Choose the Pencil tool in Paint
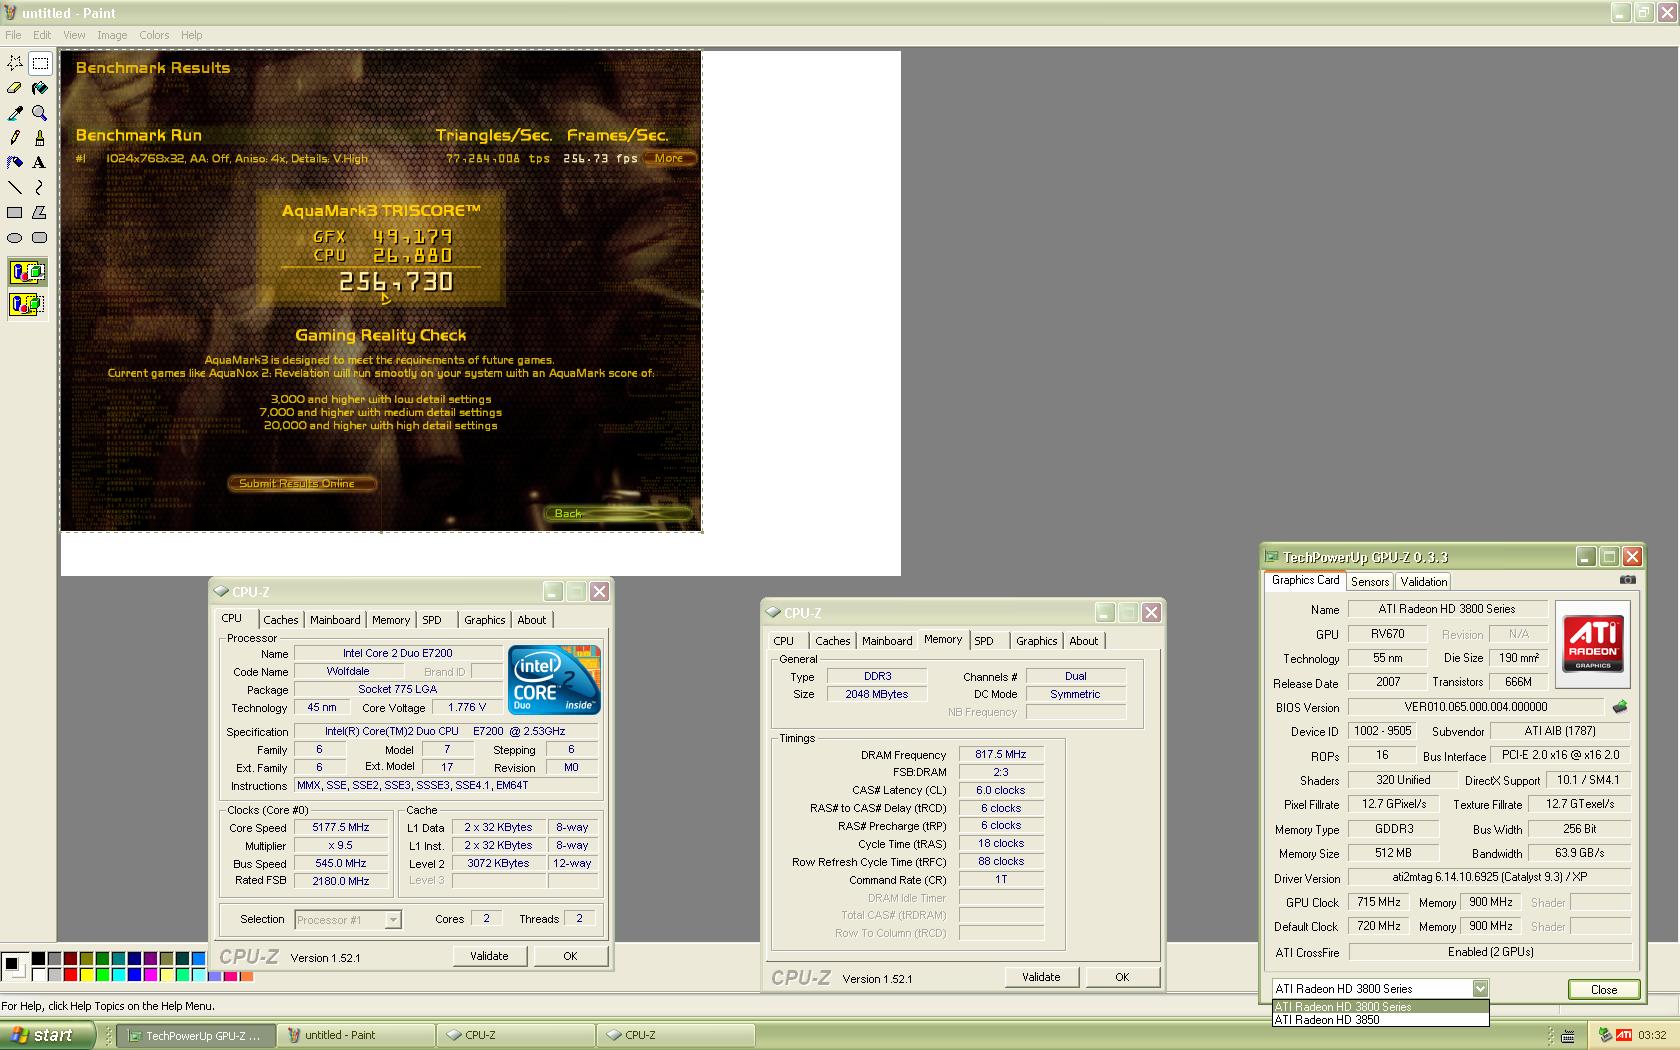Image resolution: width=1680 pixels, height=1050 pixels. click(15, 138)
